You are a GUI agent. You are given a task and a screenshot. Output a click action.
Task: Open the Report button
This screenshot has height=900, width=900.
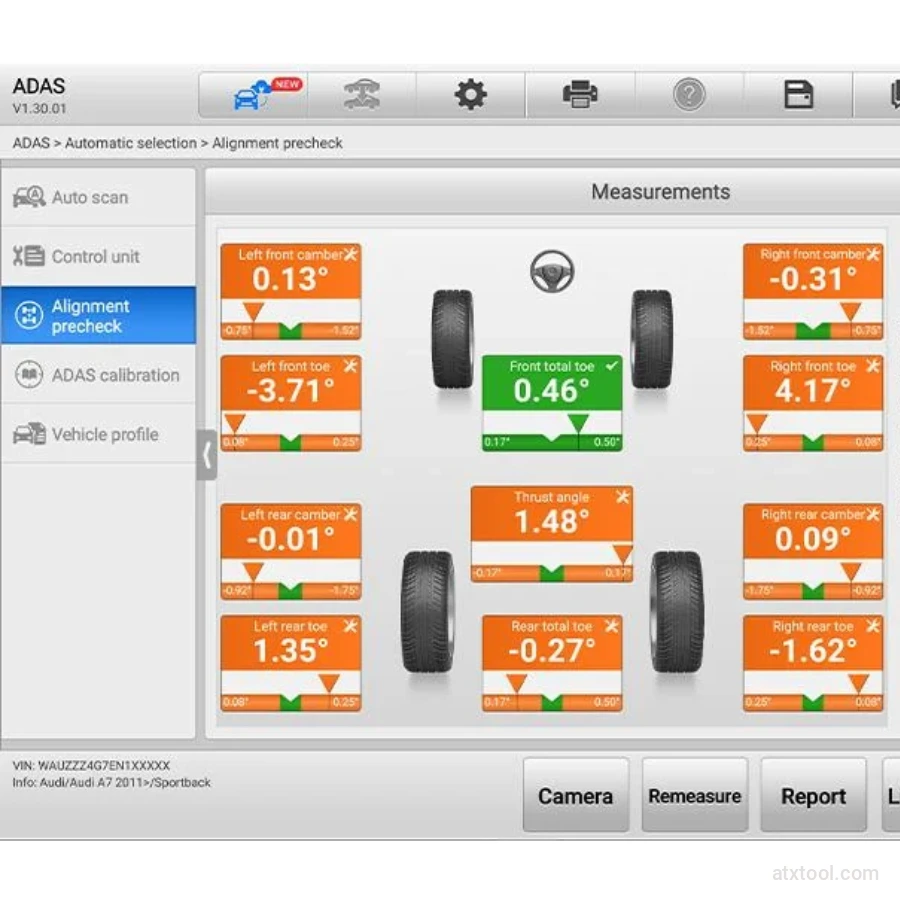[813, 796]
